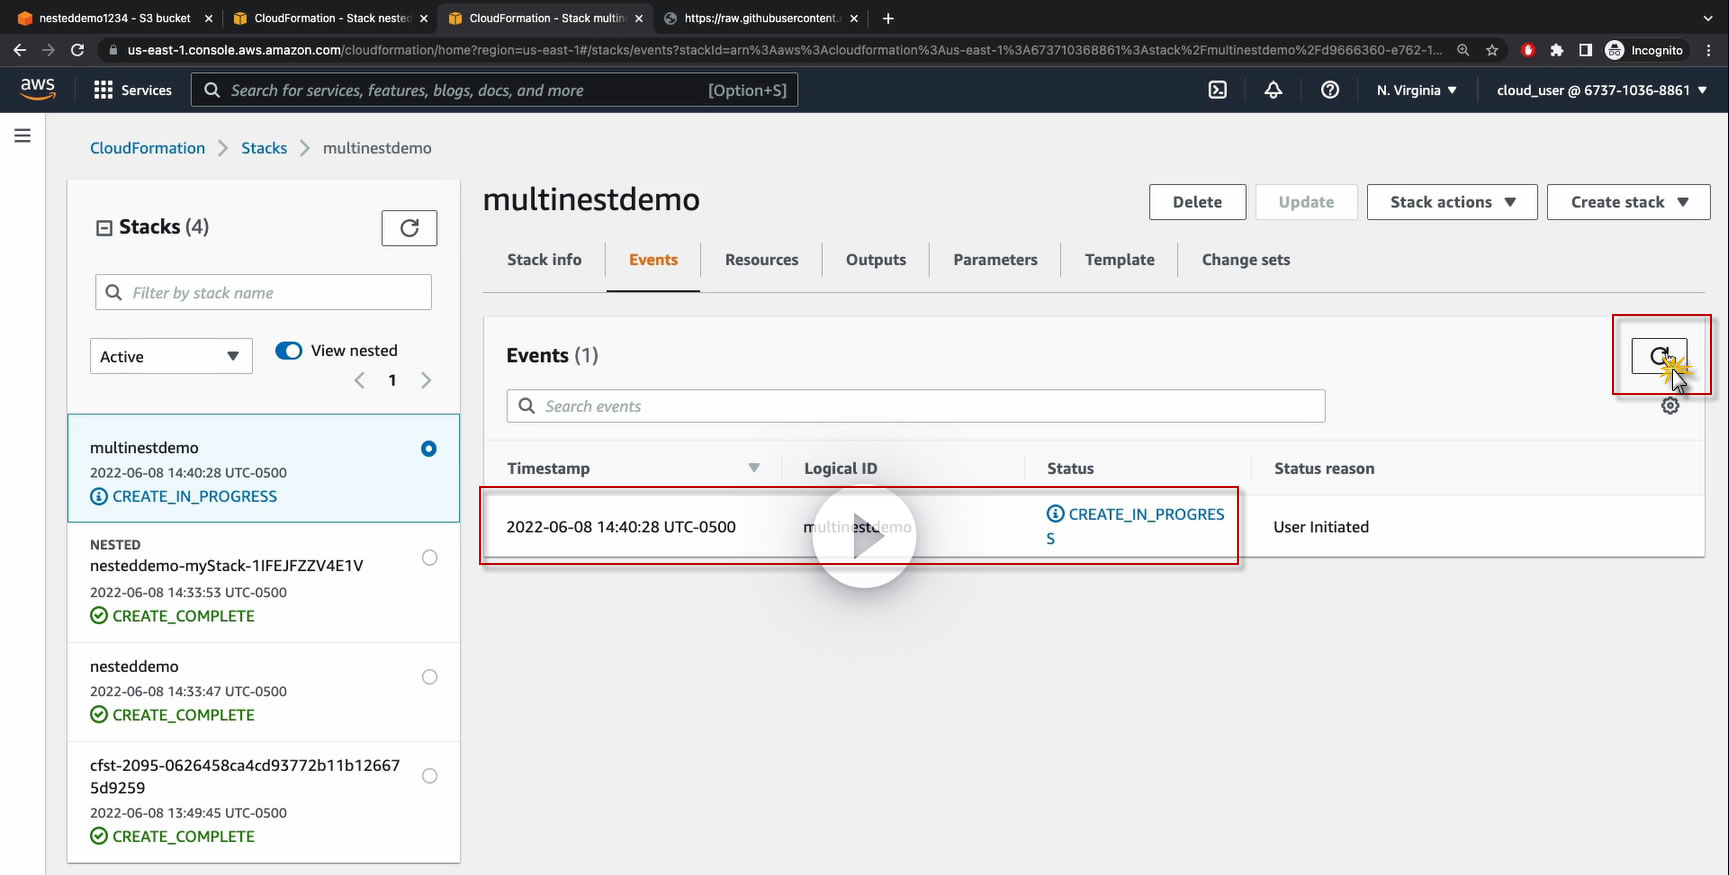
Task: Click the CREATE_IN_PROGRESS event status link
Action: [1136, 526]
